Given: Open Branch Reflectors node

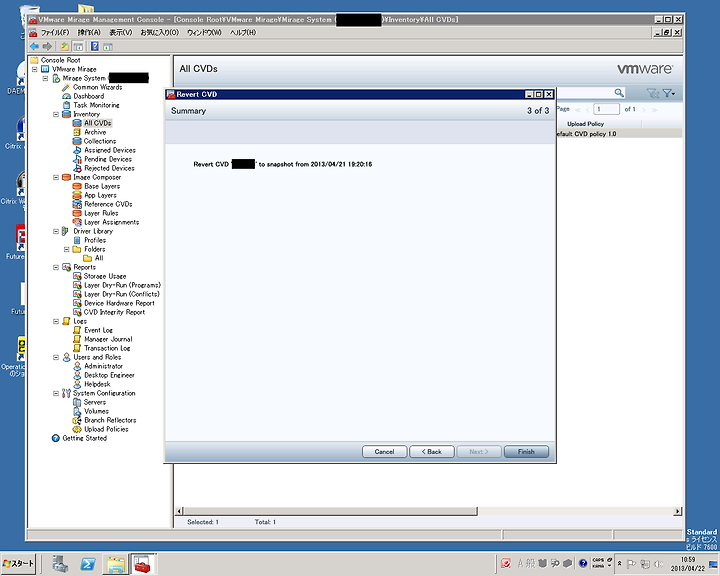Looking at the screenshot, I should (110, 420).
